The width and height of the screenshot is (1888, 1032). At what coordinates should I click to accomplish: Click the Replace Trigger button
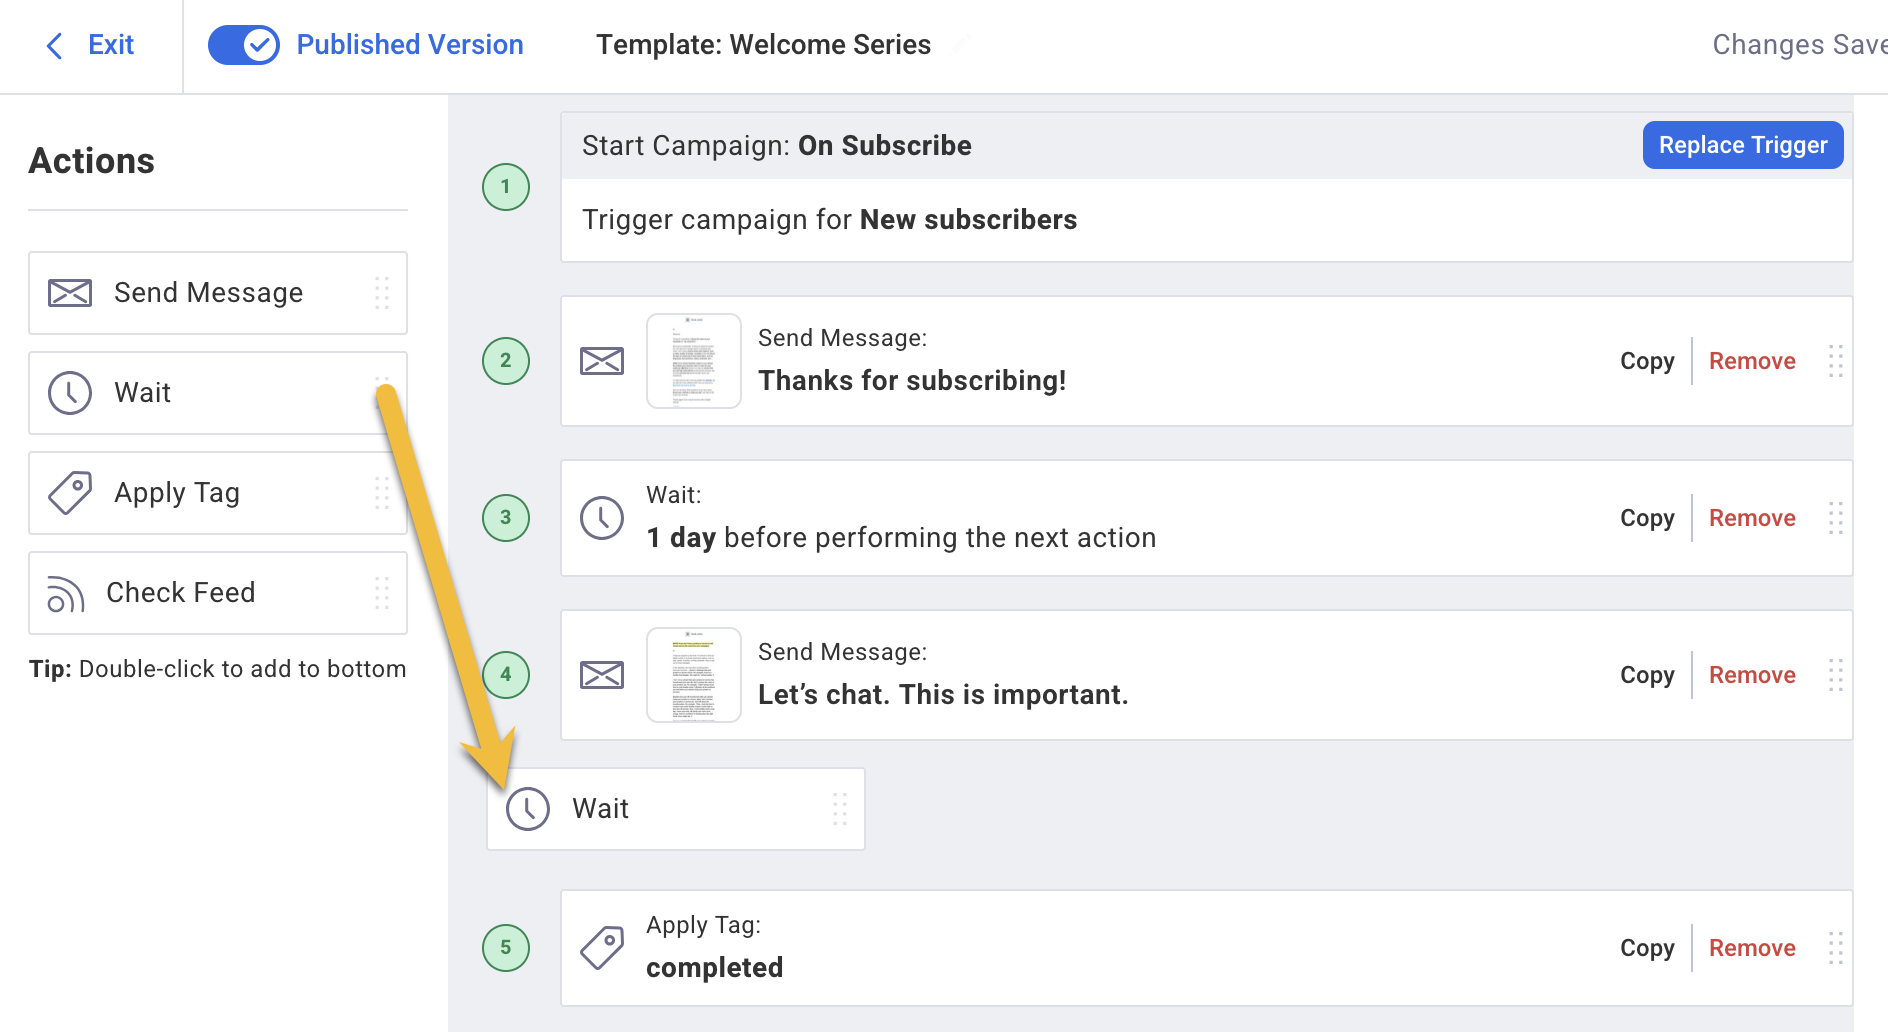[1743, 145]
